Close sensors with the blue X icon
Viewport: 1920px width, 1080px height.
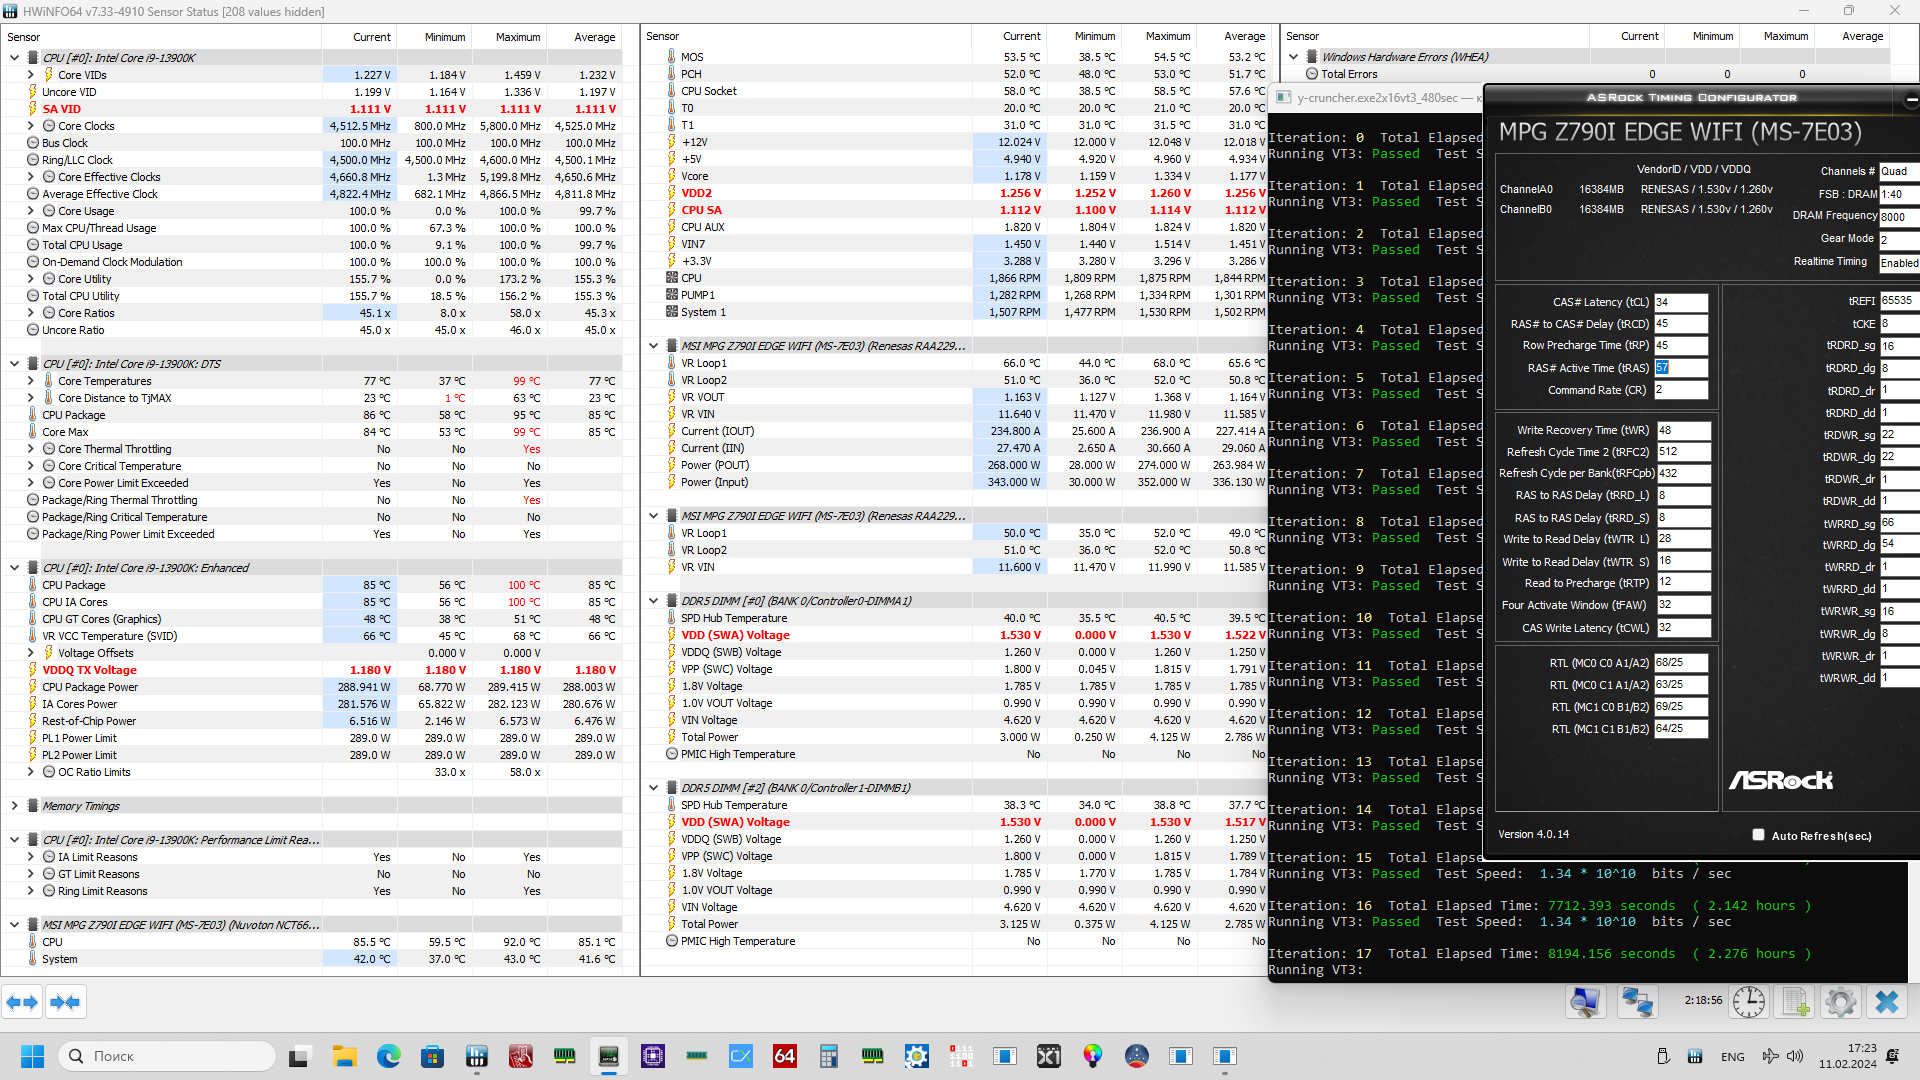pos(1887,1002)
